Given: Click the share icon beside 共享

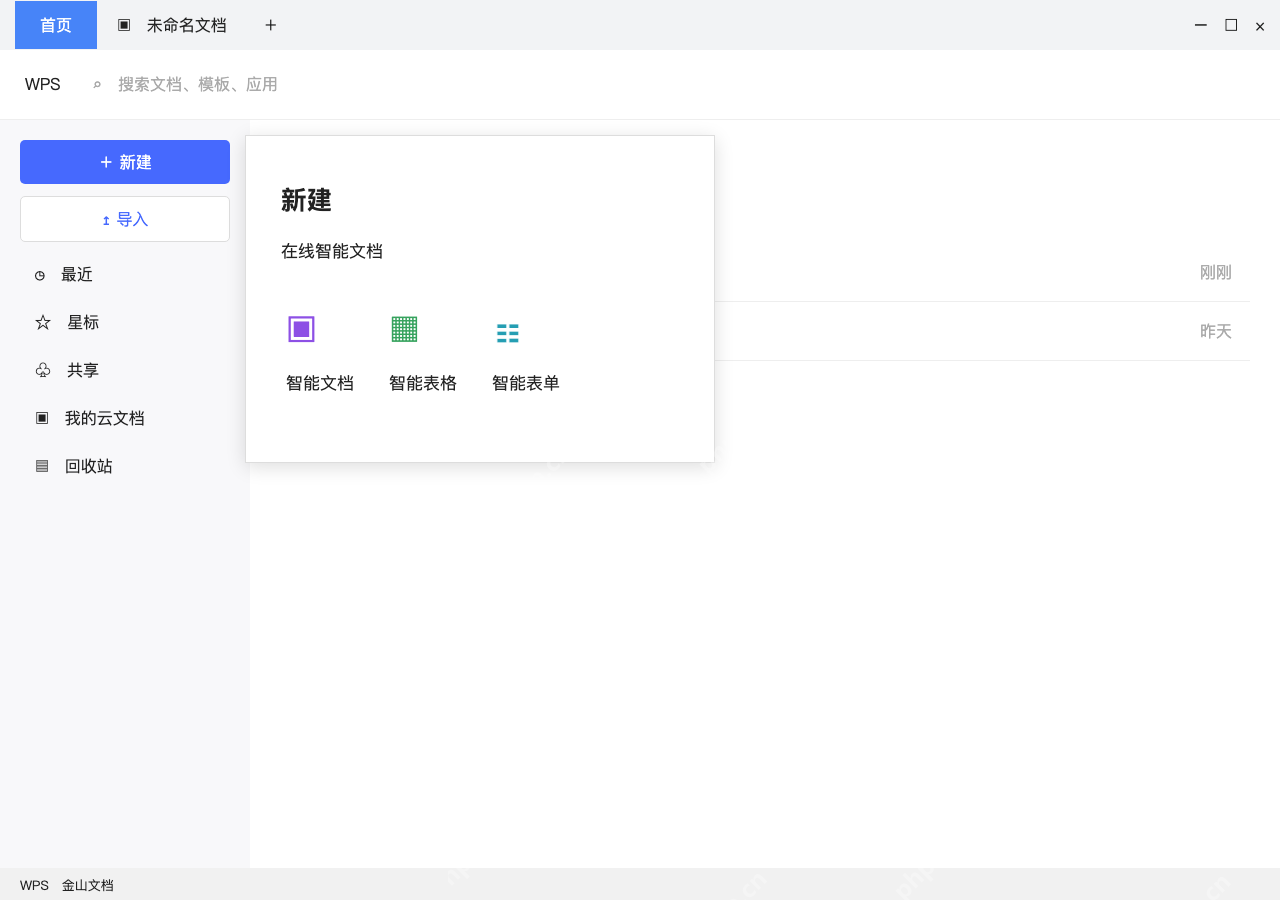Looking at the screenshot, I should (x=43, y=370).
